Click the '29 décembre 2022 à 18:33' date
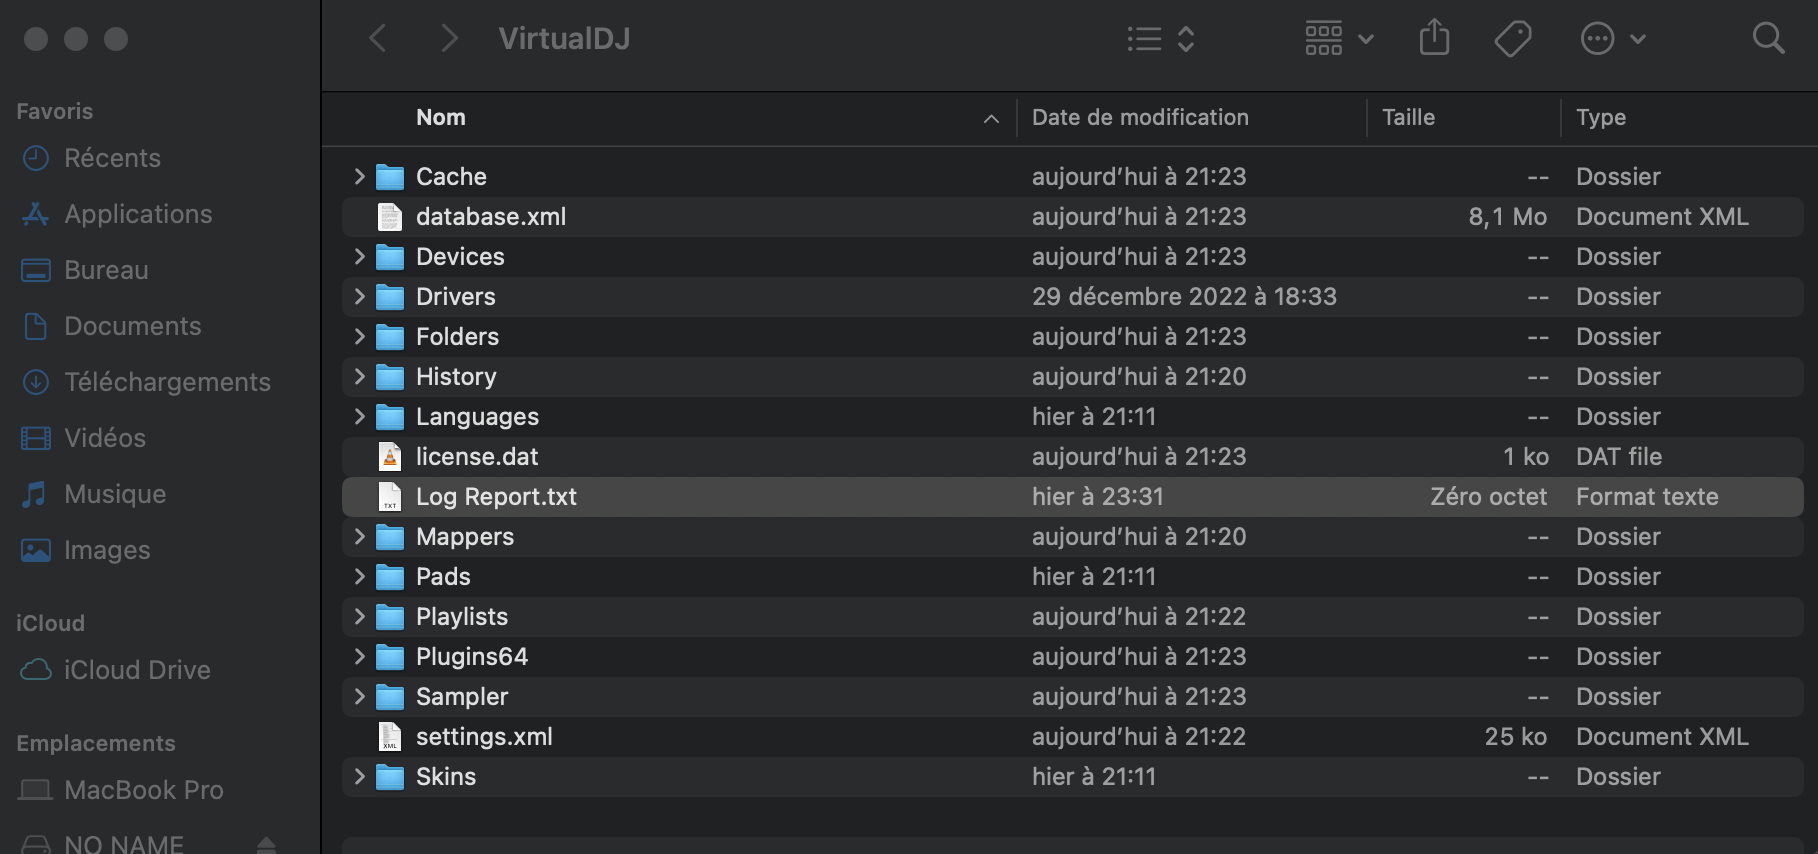 tap(1184, 296)
